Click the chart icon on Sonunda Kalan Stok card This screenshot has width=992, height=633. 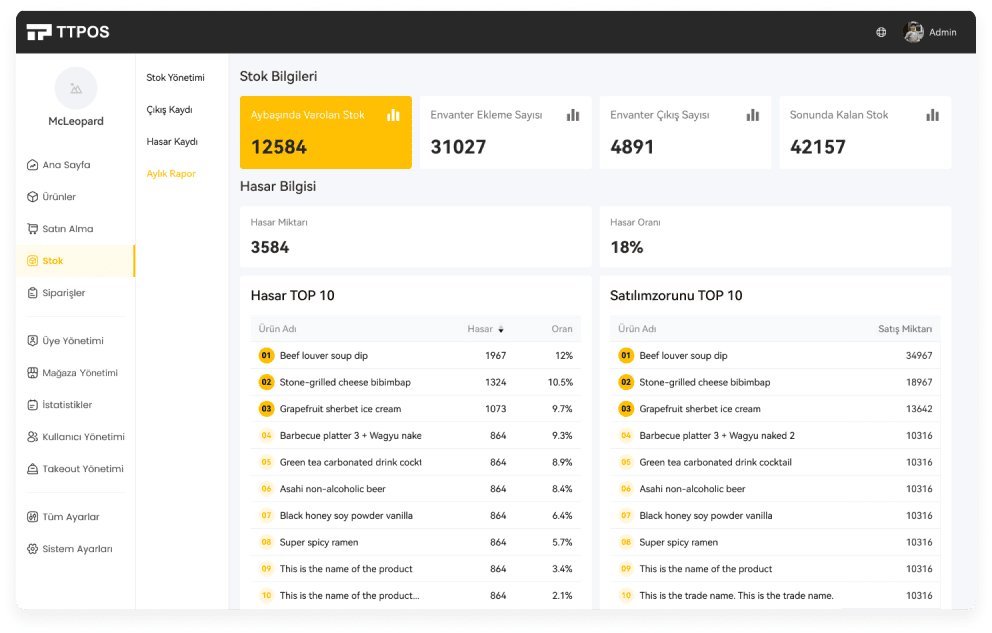click(932, 115)
